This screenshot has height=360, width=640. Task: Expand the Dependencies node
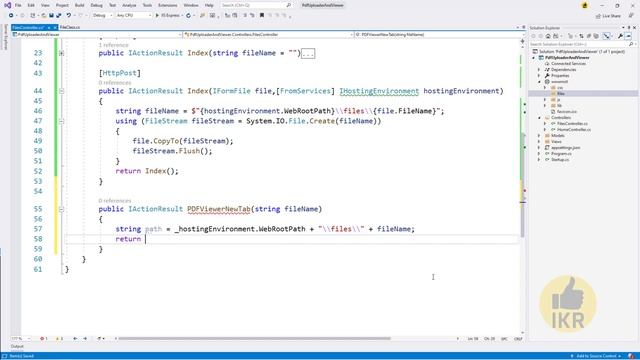point(539,70)
